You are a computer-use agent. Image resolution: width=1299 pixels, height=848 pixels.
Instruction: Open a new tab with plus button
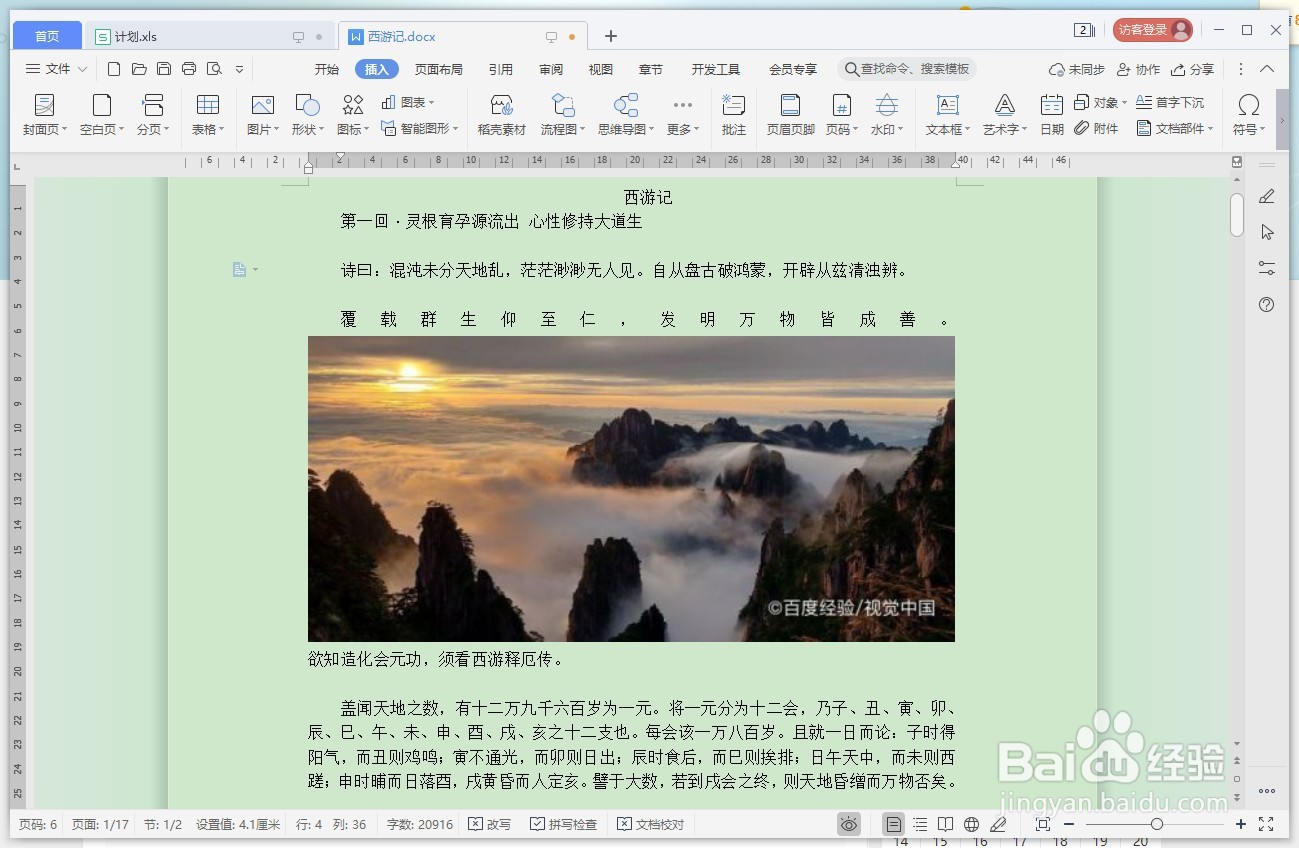click(611, 36)
